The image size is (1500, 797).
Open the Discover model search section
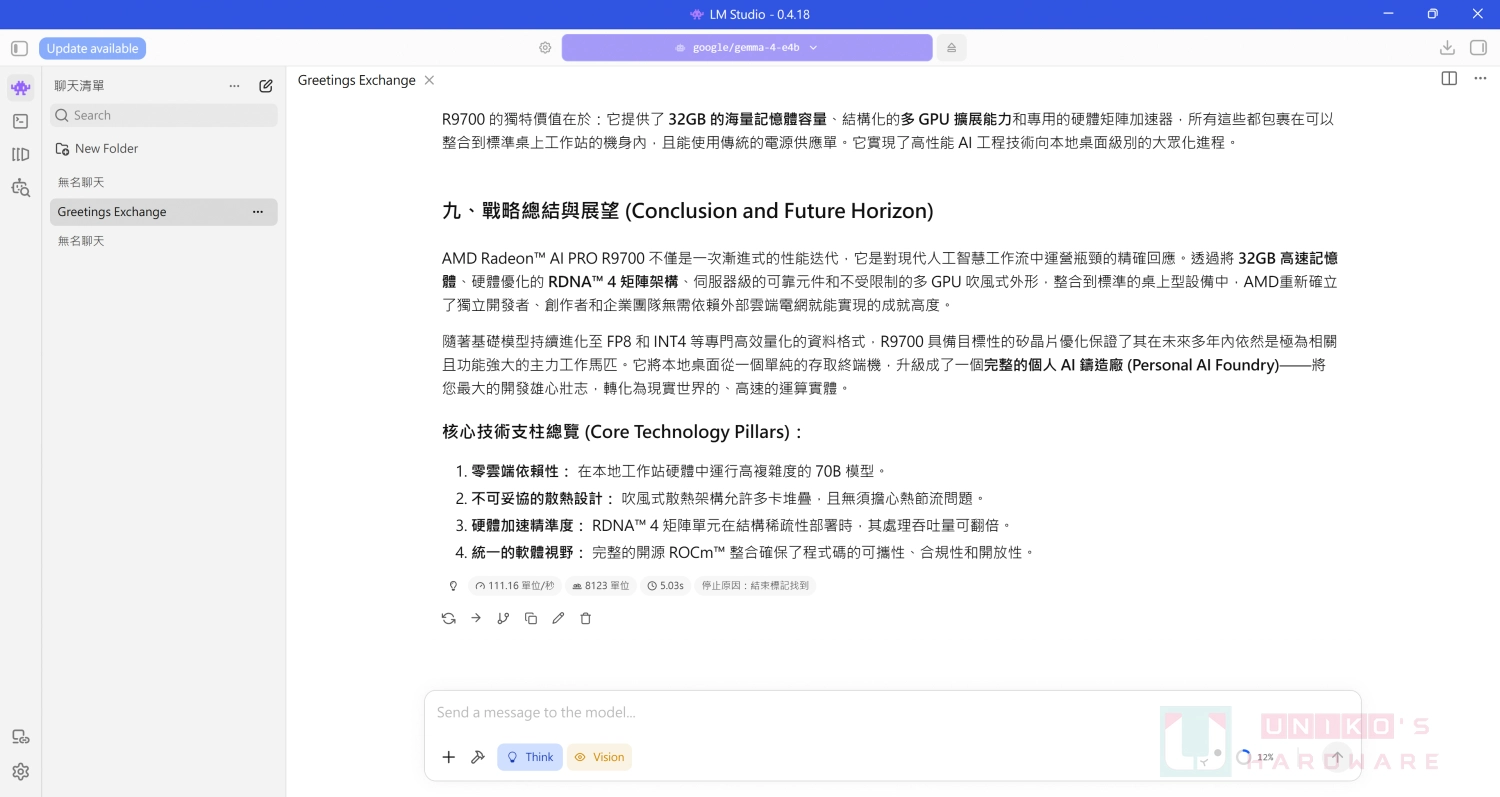[x=20, y=187]
